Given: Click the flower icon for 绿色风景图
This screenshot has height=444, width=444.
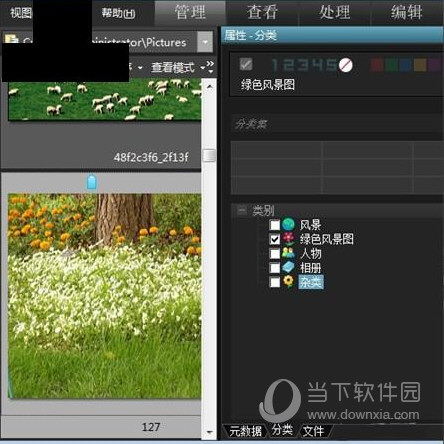Looking at the screenshot, I should (x=289, y=239).
